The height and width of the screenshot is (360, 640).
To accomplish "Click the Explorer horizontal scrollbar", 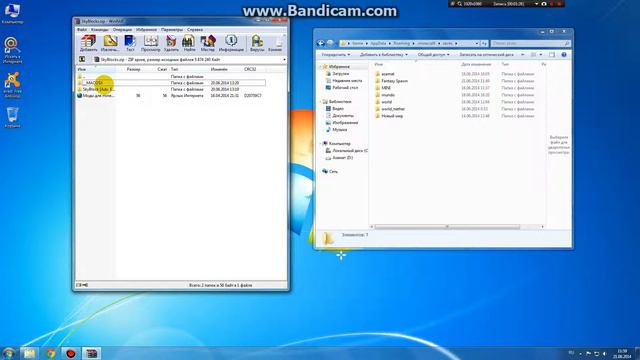I will 447,227.
